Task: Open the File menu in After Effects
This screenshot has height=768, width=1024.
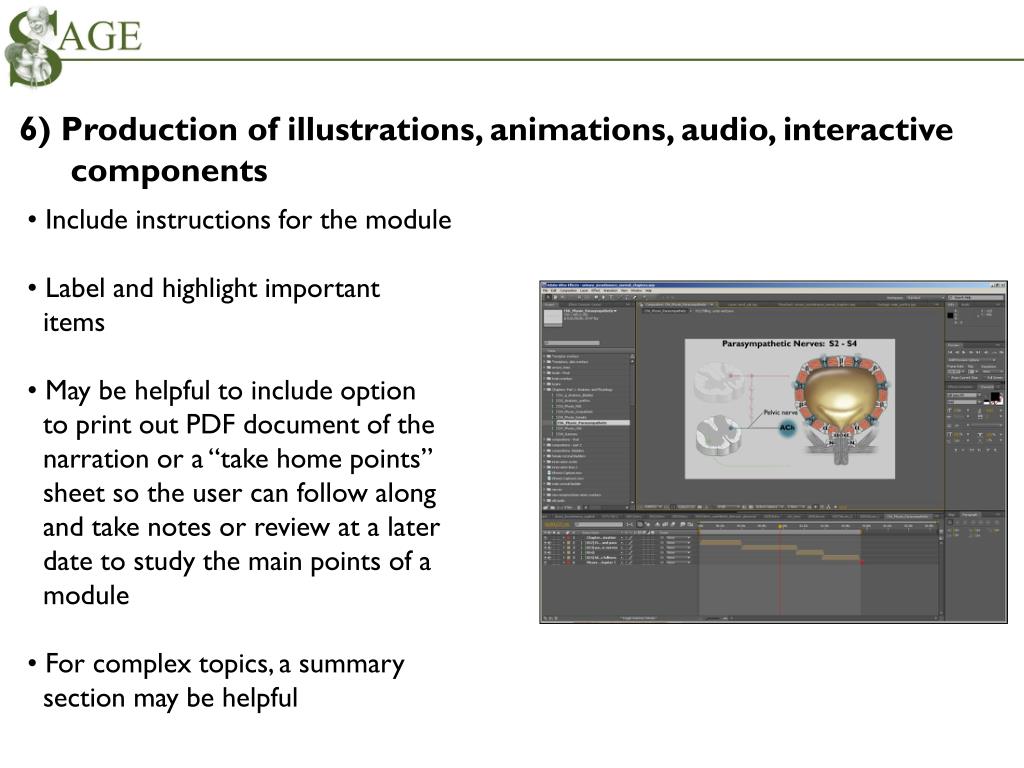Action: coord(545,291)
